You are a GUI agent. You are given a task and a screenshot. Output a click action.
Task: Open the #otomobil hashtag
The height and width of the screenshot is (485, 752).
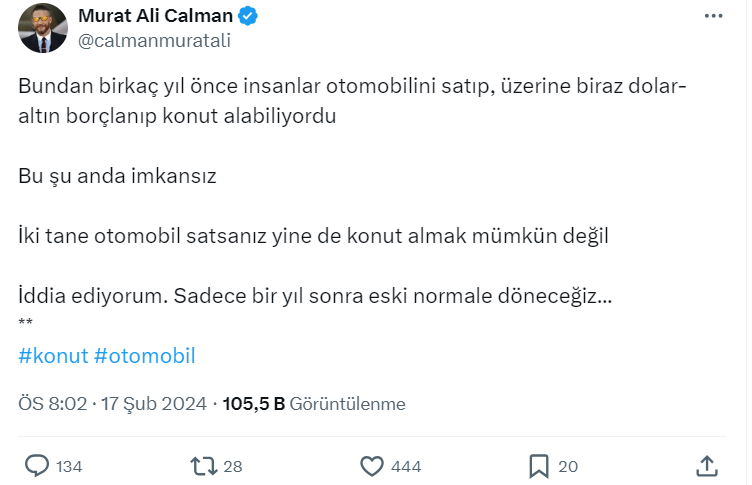[145, 356]
